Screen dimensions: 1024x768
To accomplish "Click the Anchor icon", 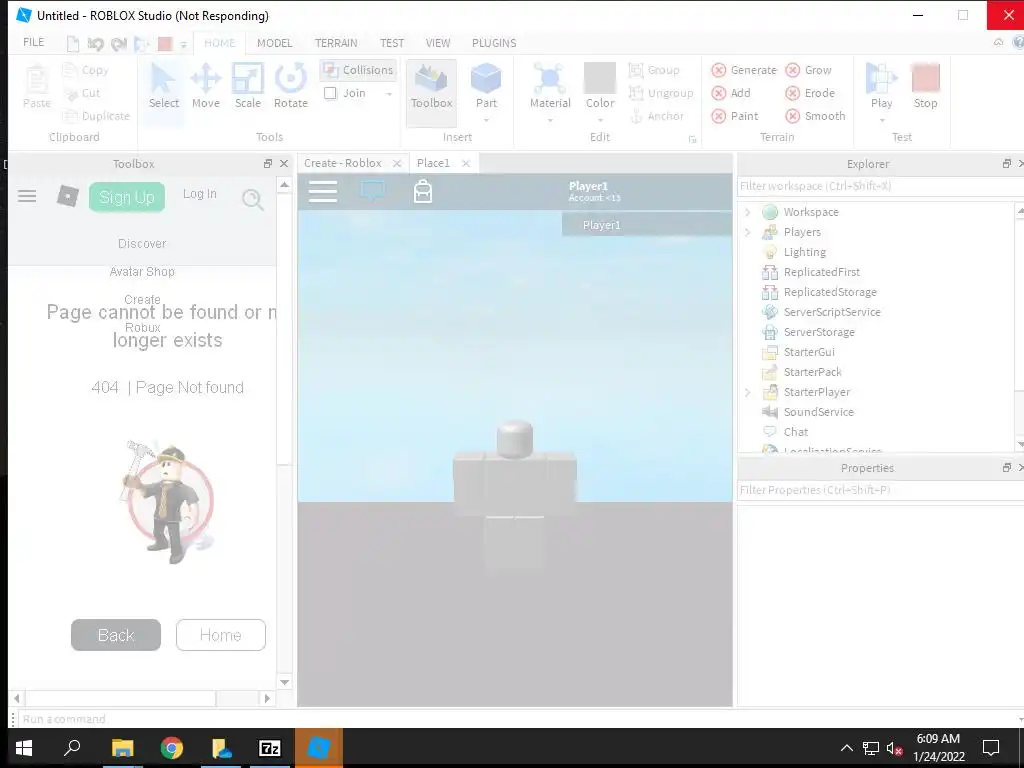I will [x=636, y=116].
